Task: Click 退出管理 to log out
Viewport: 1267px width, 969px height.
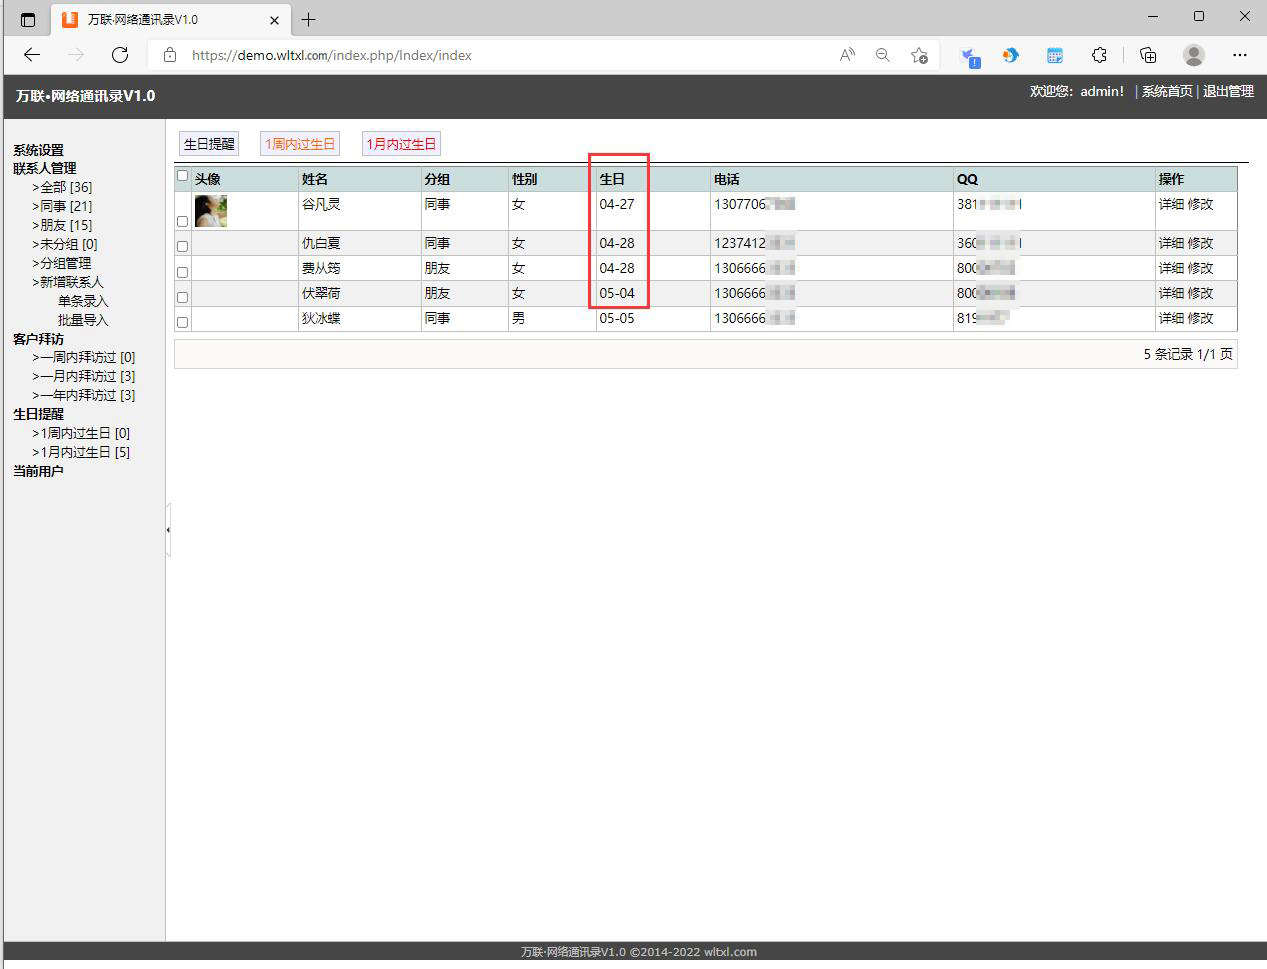Action: point(1228,91)
